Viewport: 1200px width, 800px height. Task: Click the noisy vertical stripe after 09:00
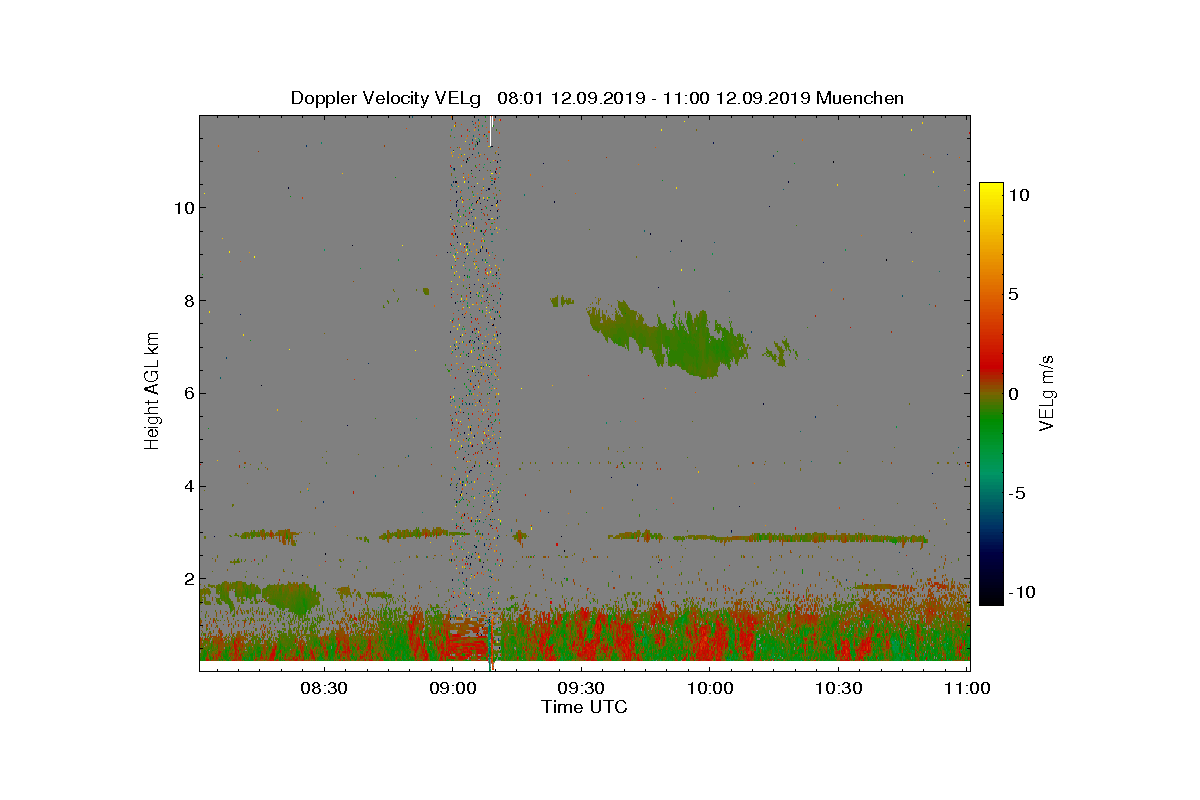[x=475, y=390]
